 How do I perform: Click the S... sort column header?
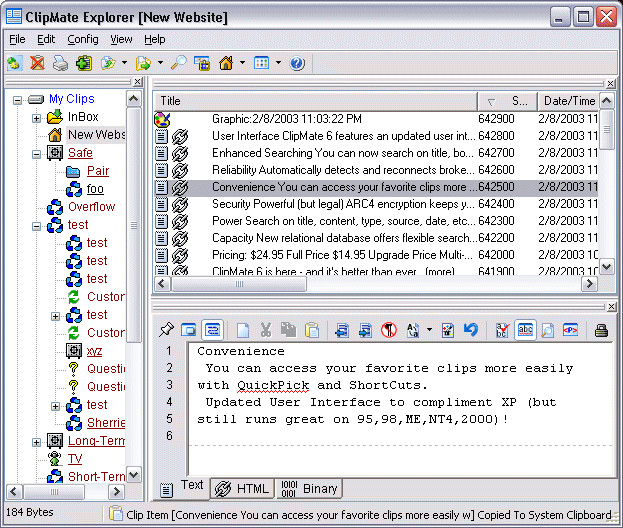pos(507,101)
